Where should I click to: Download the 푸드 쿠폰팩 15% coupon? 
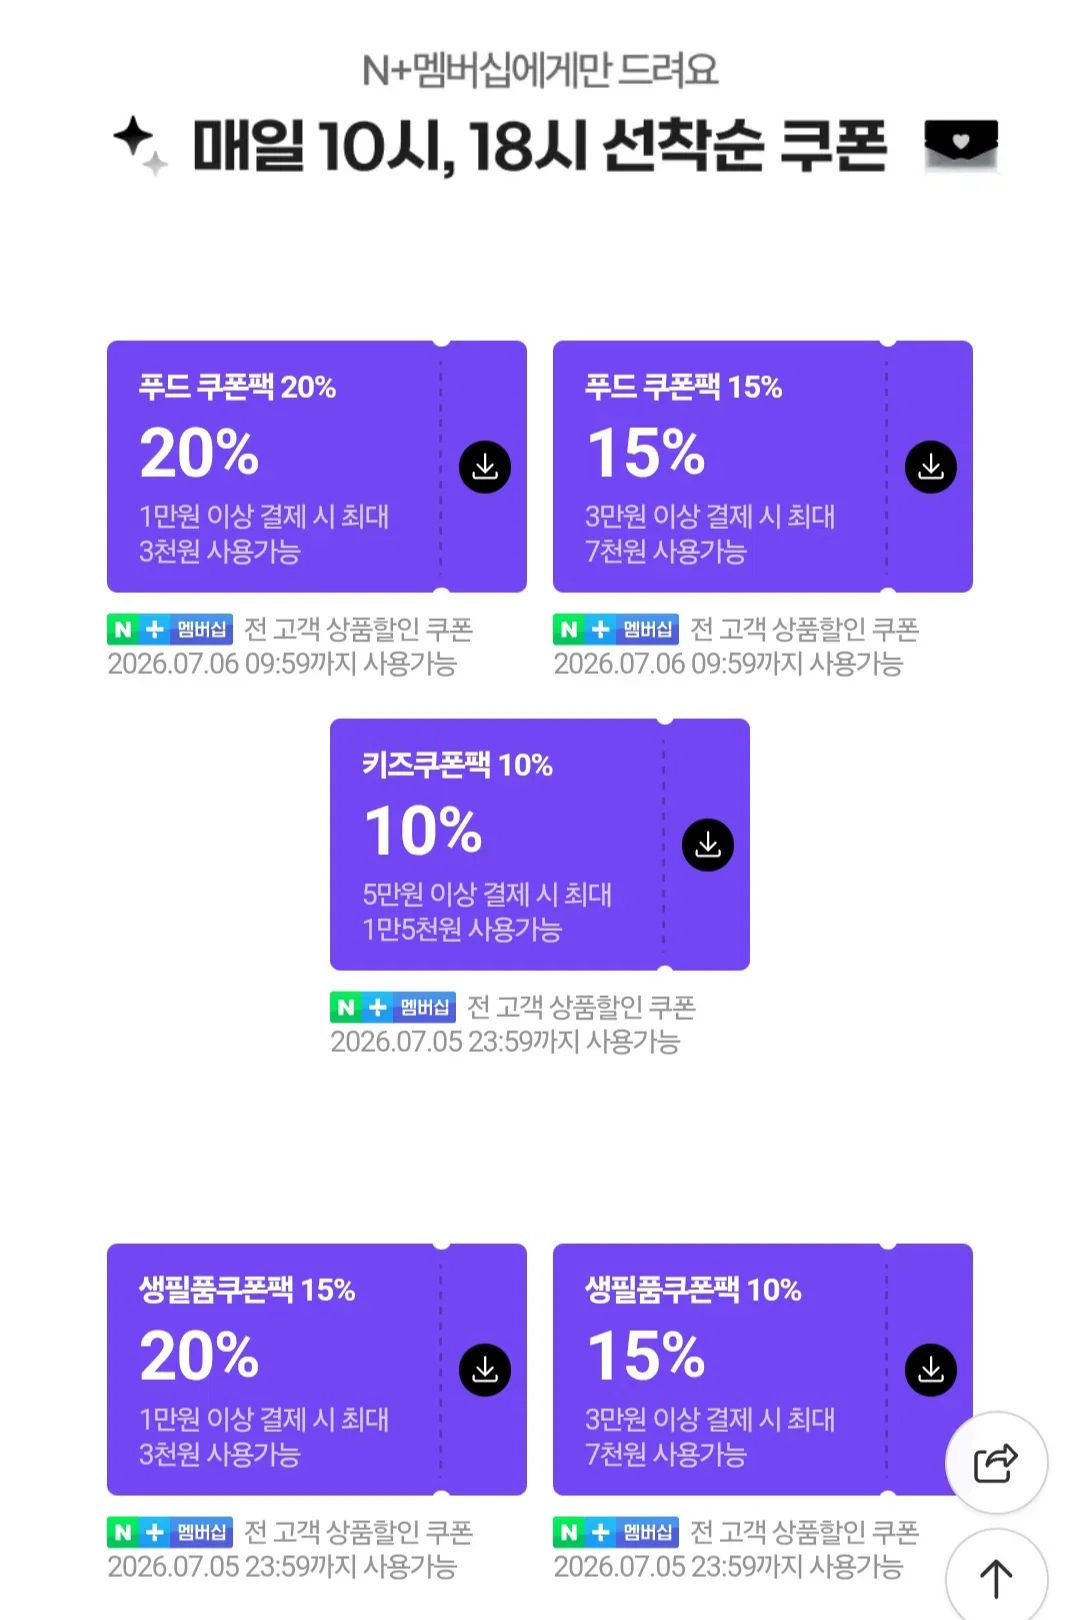click(931, 467)
